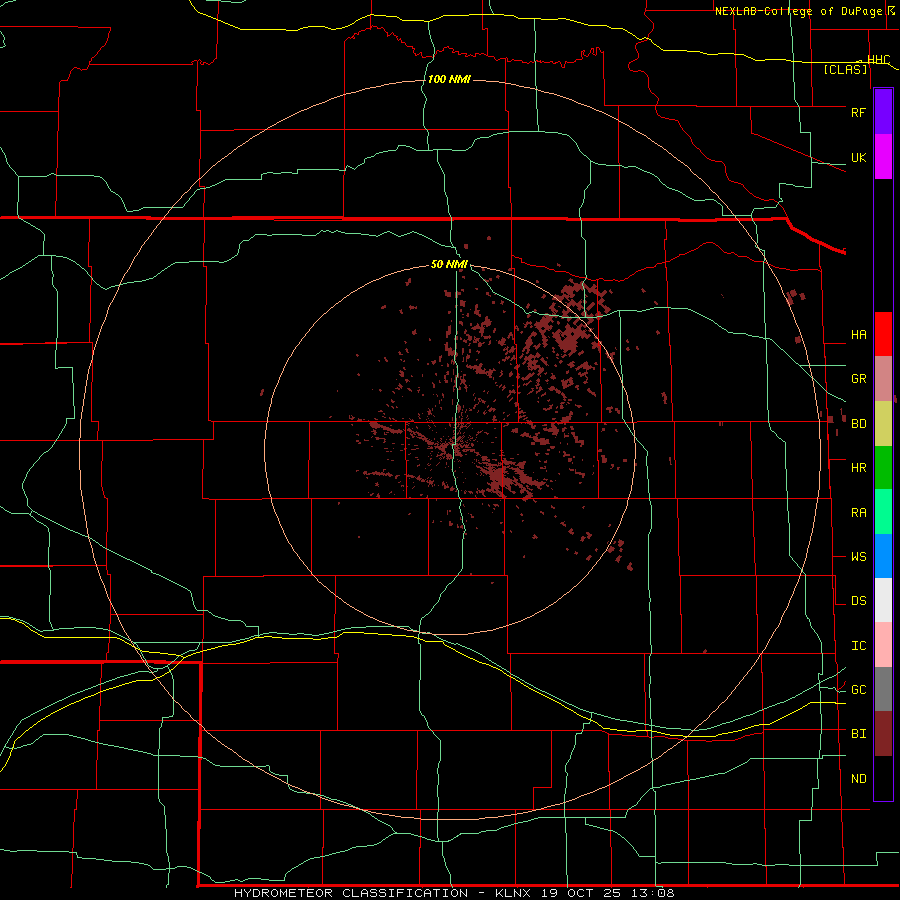Screen dimensions: 900x900
Task: Click the HHC product label
Action: pos(879,60)
